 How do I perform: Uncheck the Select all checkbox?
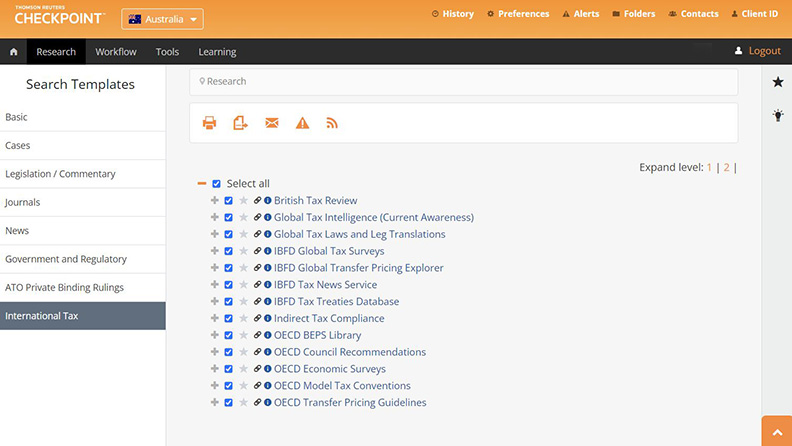[216, 184]
